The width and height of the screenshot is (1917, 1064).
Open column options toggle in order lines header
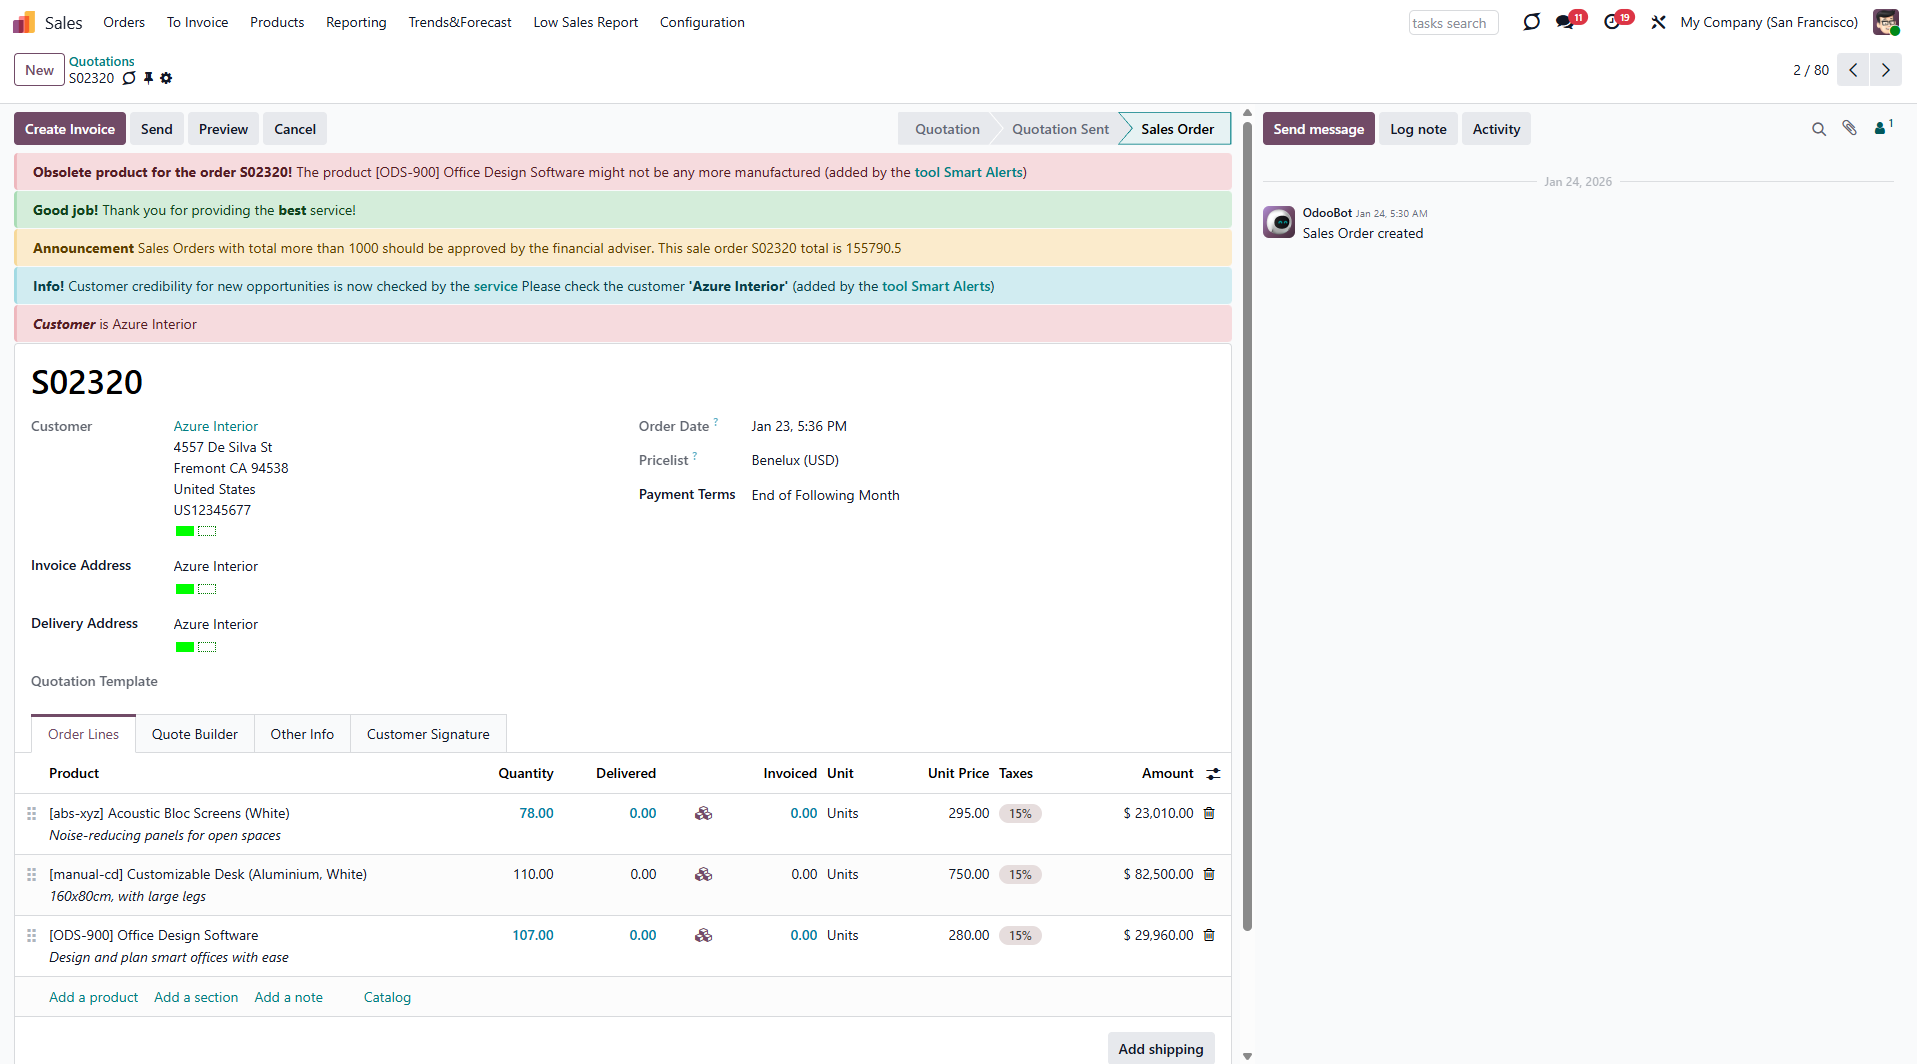(x=1213, y=773)
